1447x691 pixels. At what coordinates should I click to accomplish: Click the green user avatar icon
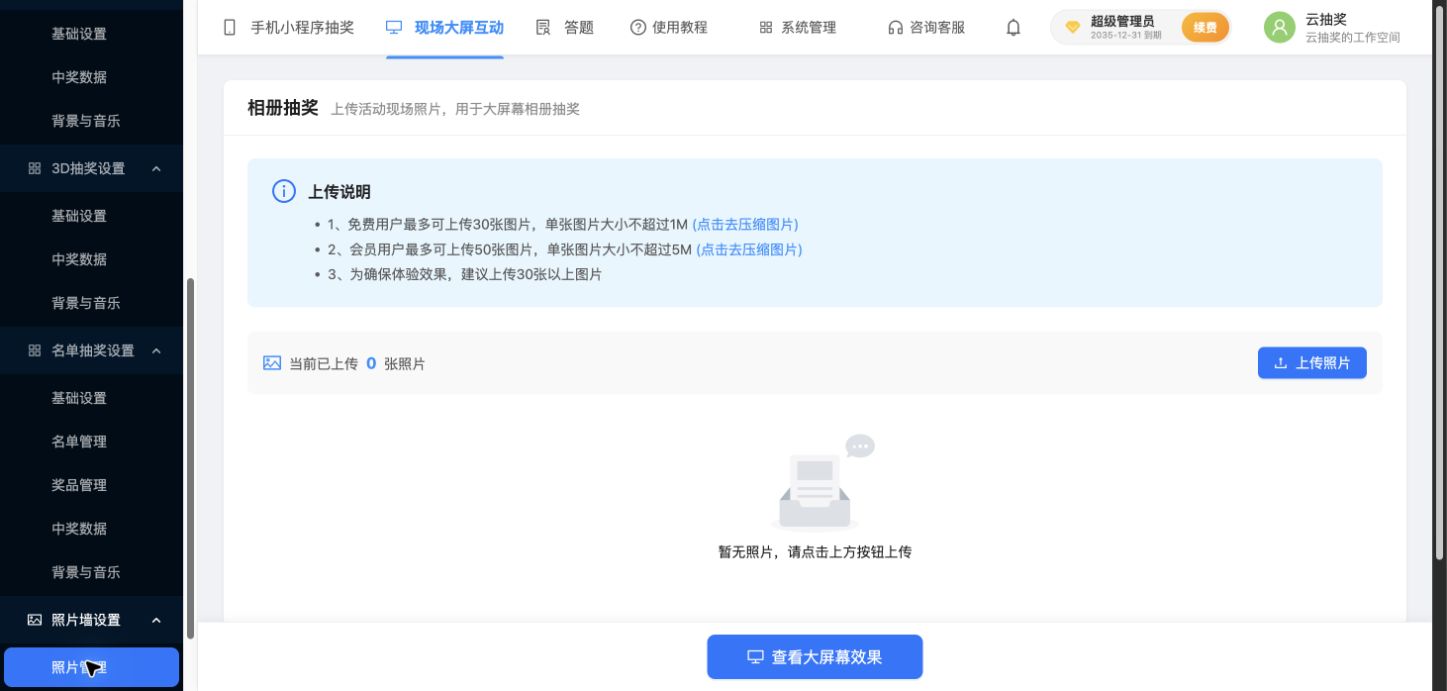click(1279, 27)
